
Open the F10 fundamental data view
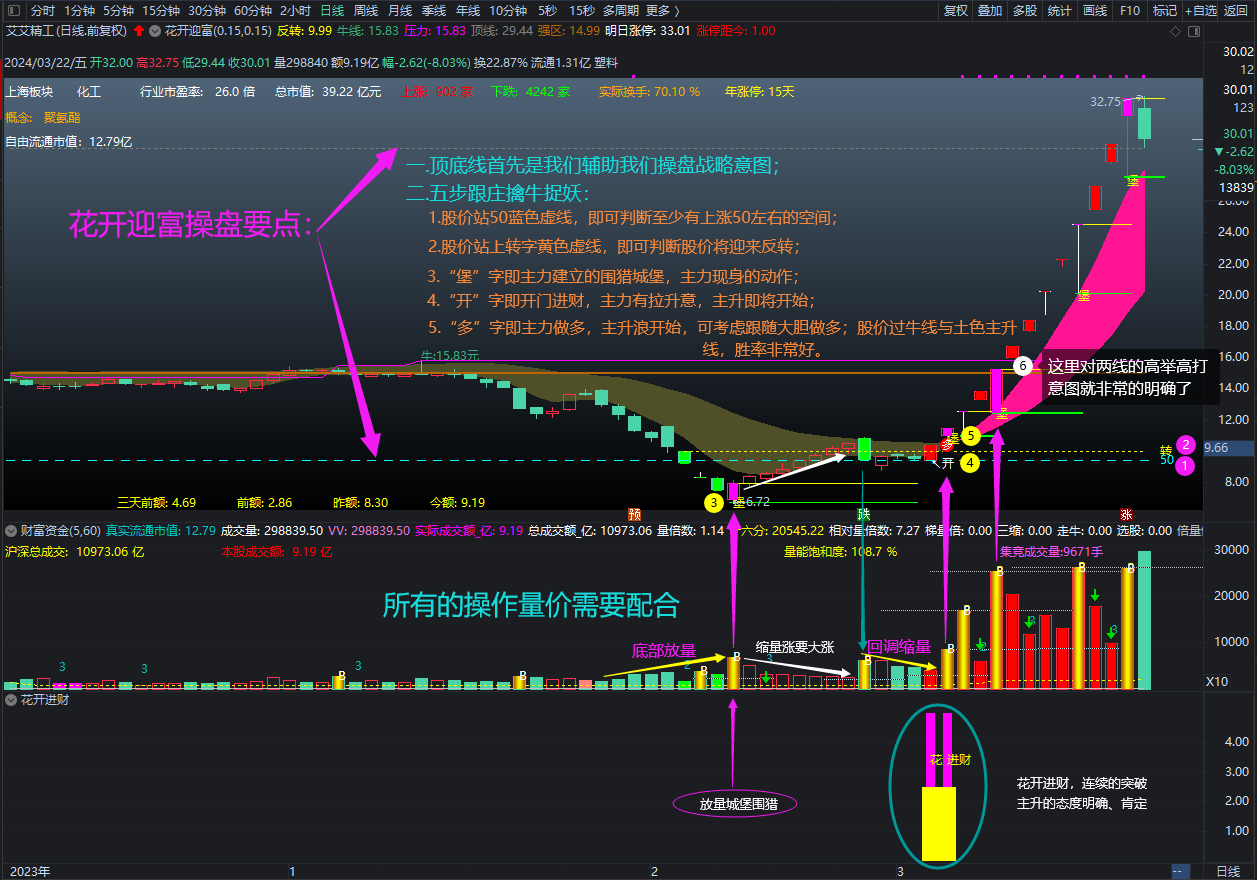point(1130,11)
